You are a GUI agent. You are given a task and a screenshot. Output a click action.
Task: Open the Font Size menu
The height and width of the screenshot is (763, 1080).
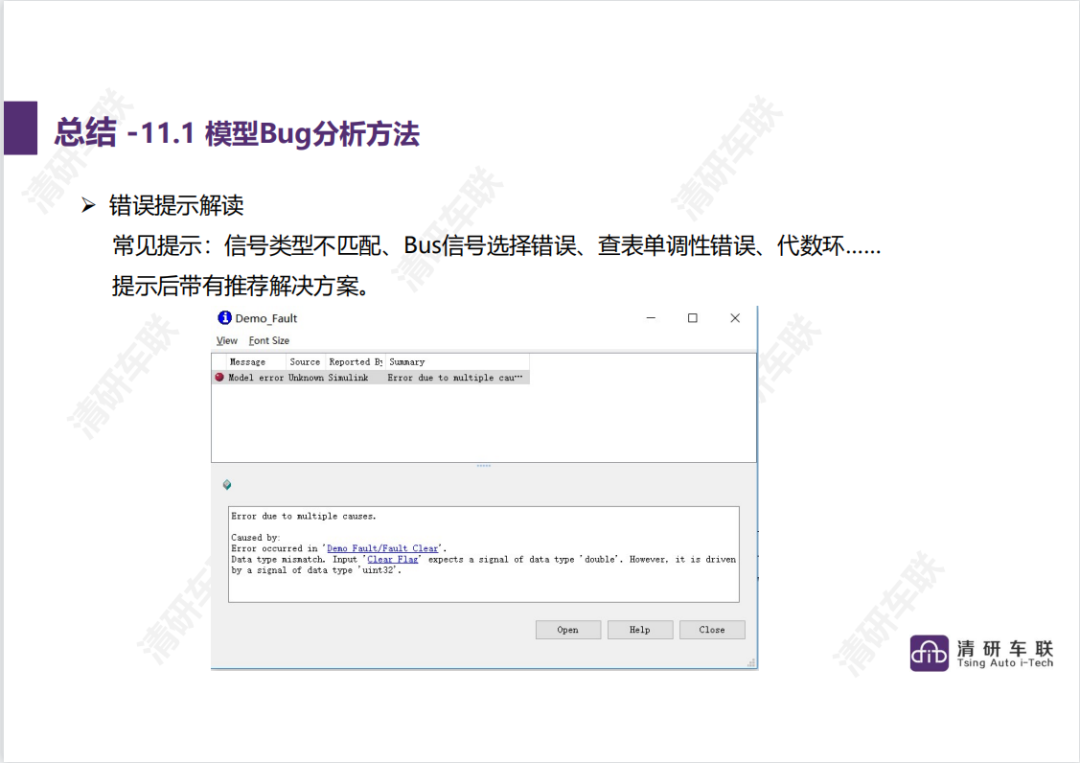point(269,340)
